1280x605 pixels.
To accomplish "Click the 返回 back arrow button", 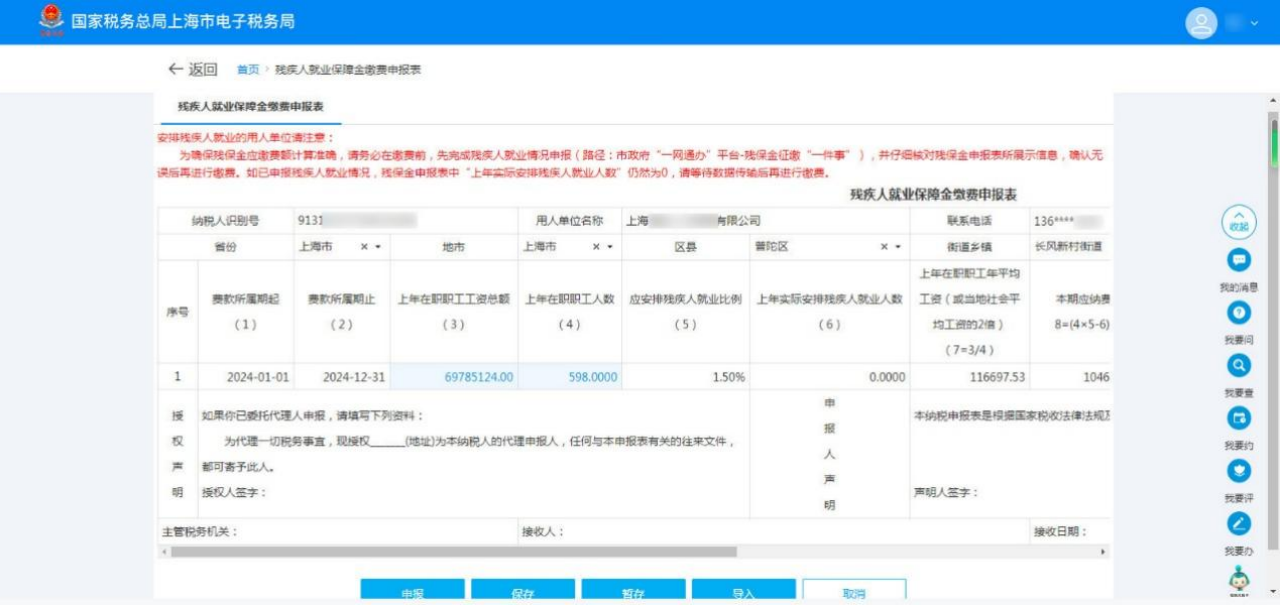I will click(x=192, y=69).
